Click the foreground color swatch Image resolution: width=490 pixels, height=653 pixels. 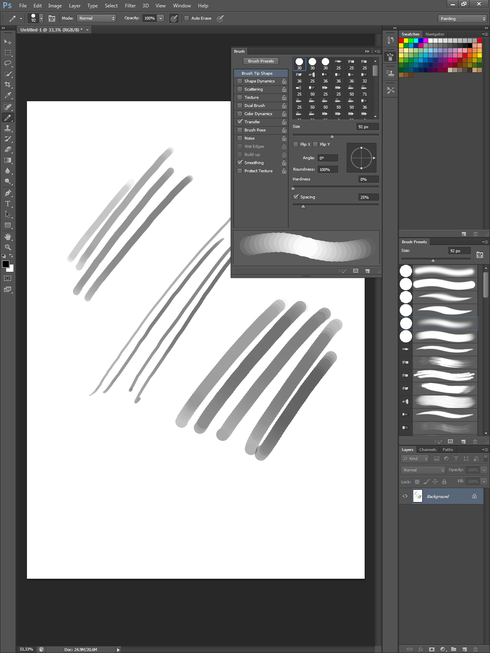(x=5, y=264)
